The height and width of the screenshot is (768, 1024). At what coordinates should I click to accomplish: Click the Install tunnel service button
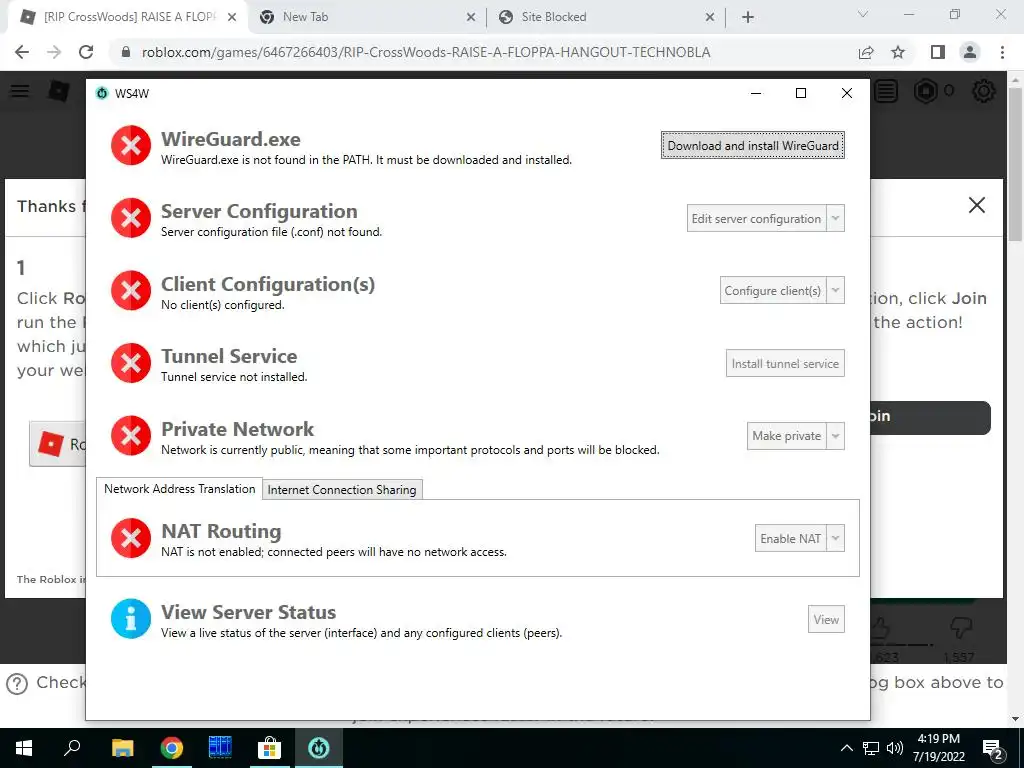pyautogui.click(x=785, y=363)
